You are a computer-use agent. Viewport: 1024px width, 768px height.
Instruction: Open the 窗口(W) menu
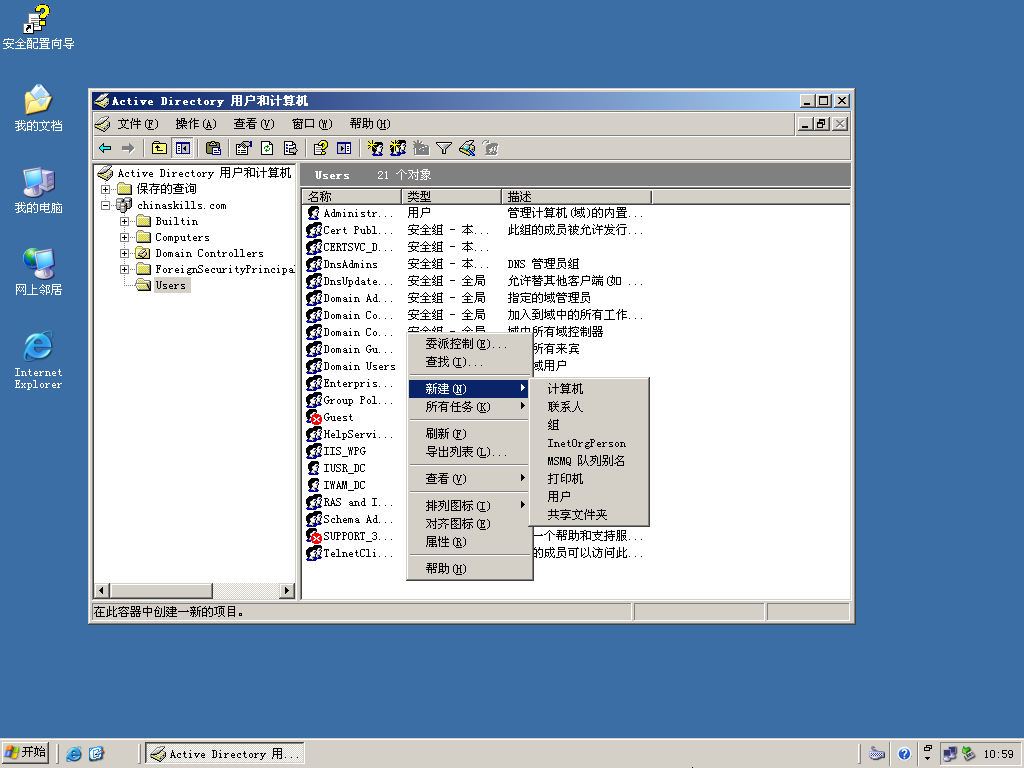(x=312, y=123)
